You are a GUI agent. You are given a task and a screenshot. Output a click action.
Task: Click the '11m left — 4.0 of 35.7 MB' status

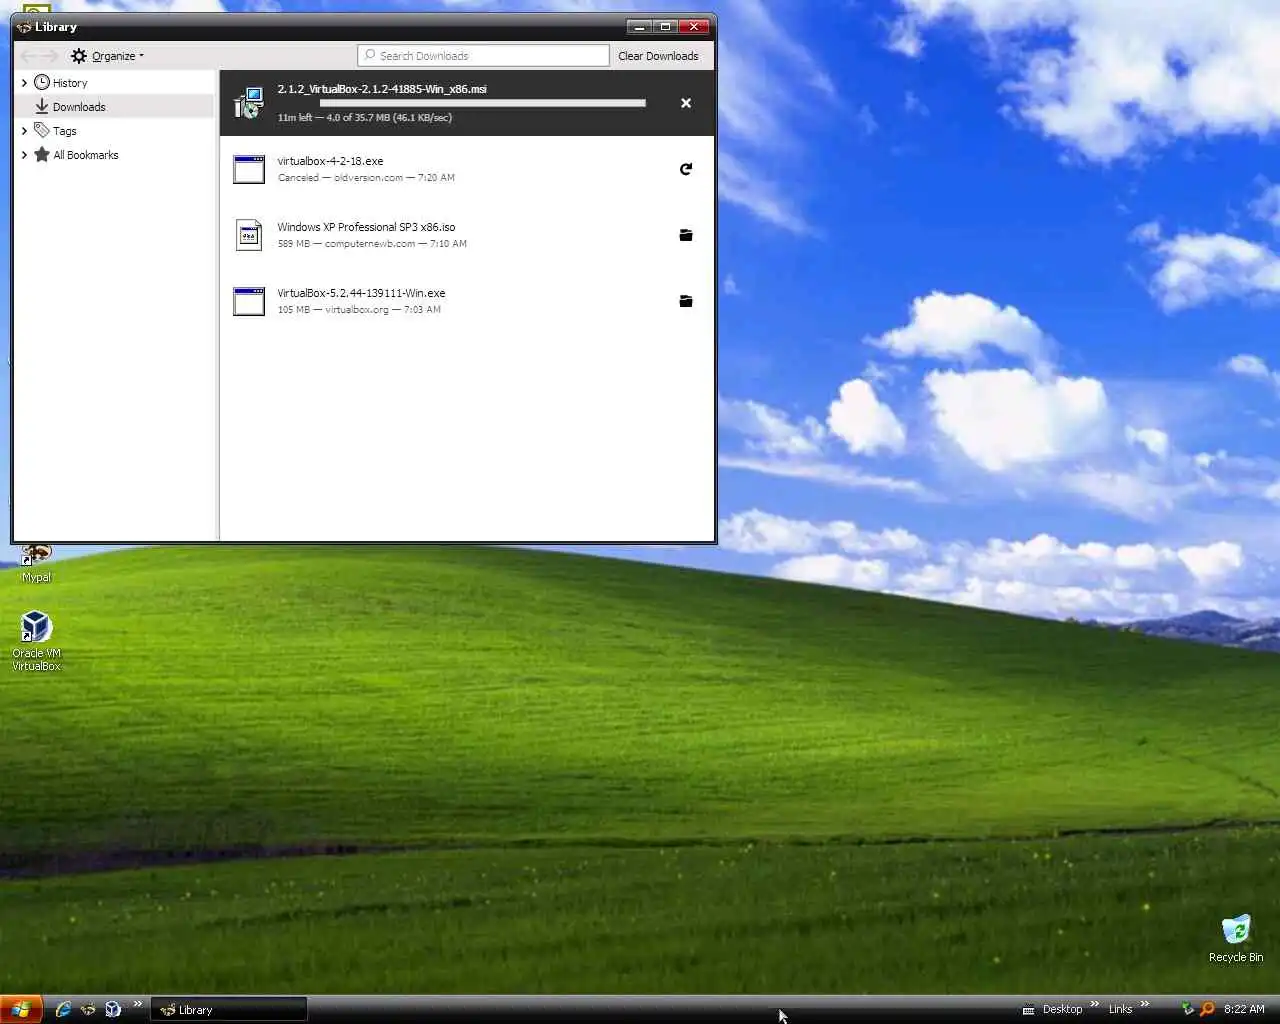(x=364, y=118)
